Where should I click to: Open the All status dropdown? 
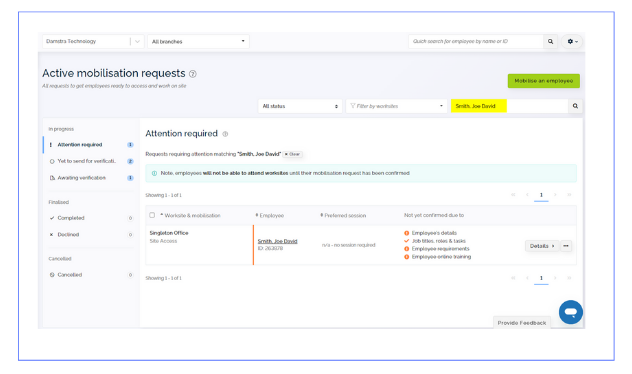[x=300, y=106]
